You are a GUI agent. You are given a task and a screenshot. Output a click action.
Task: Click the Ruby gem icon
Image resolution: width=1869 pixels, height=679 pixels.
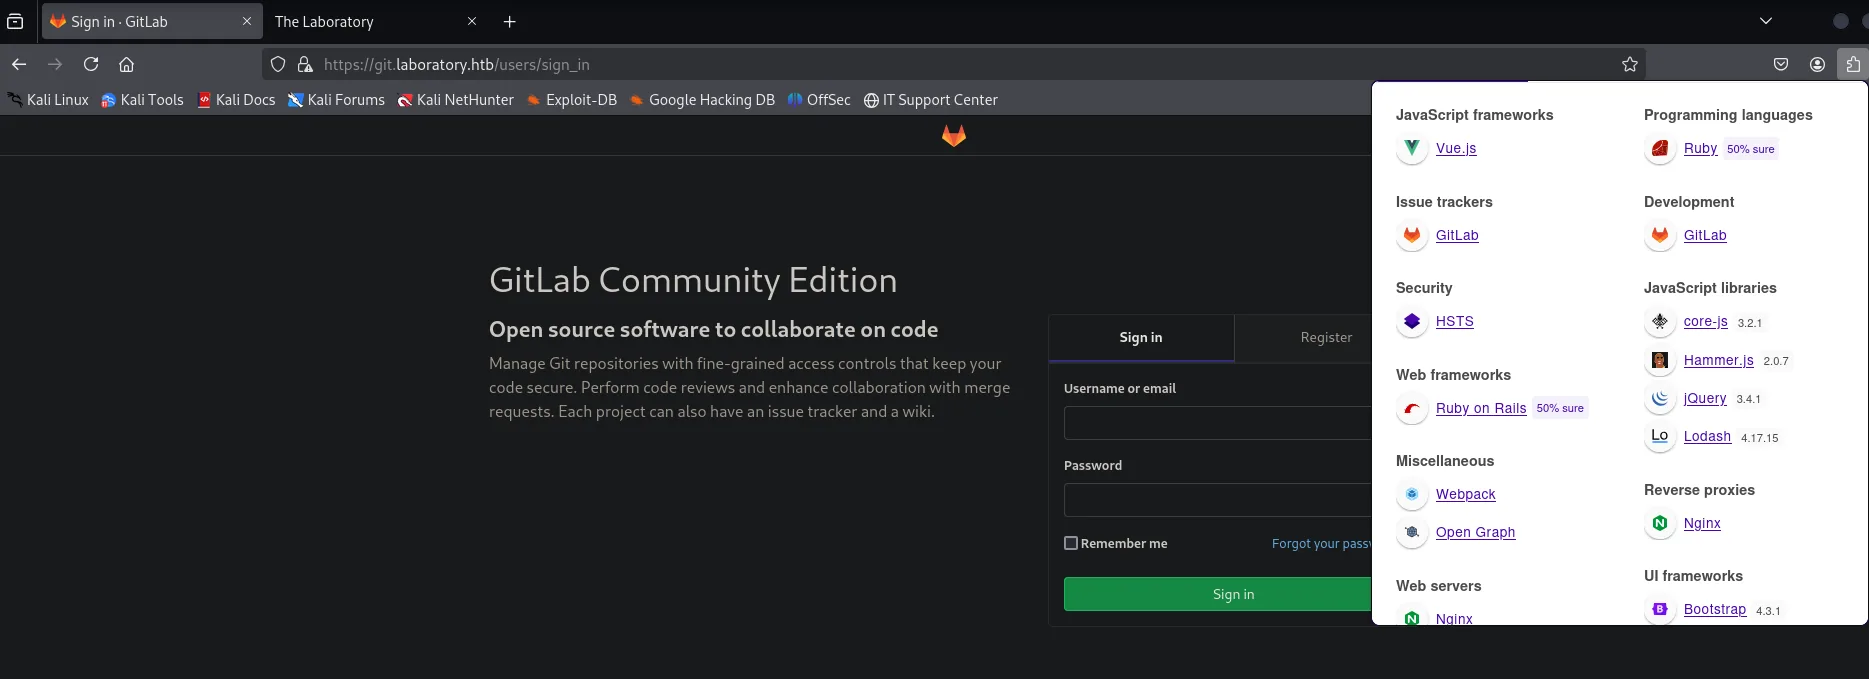click(1660, 148)
